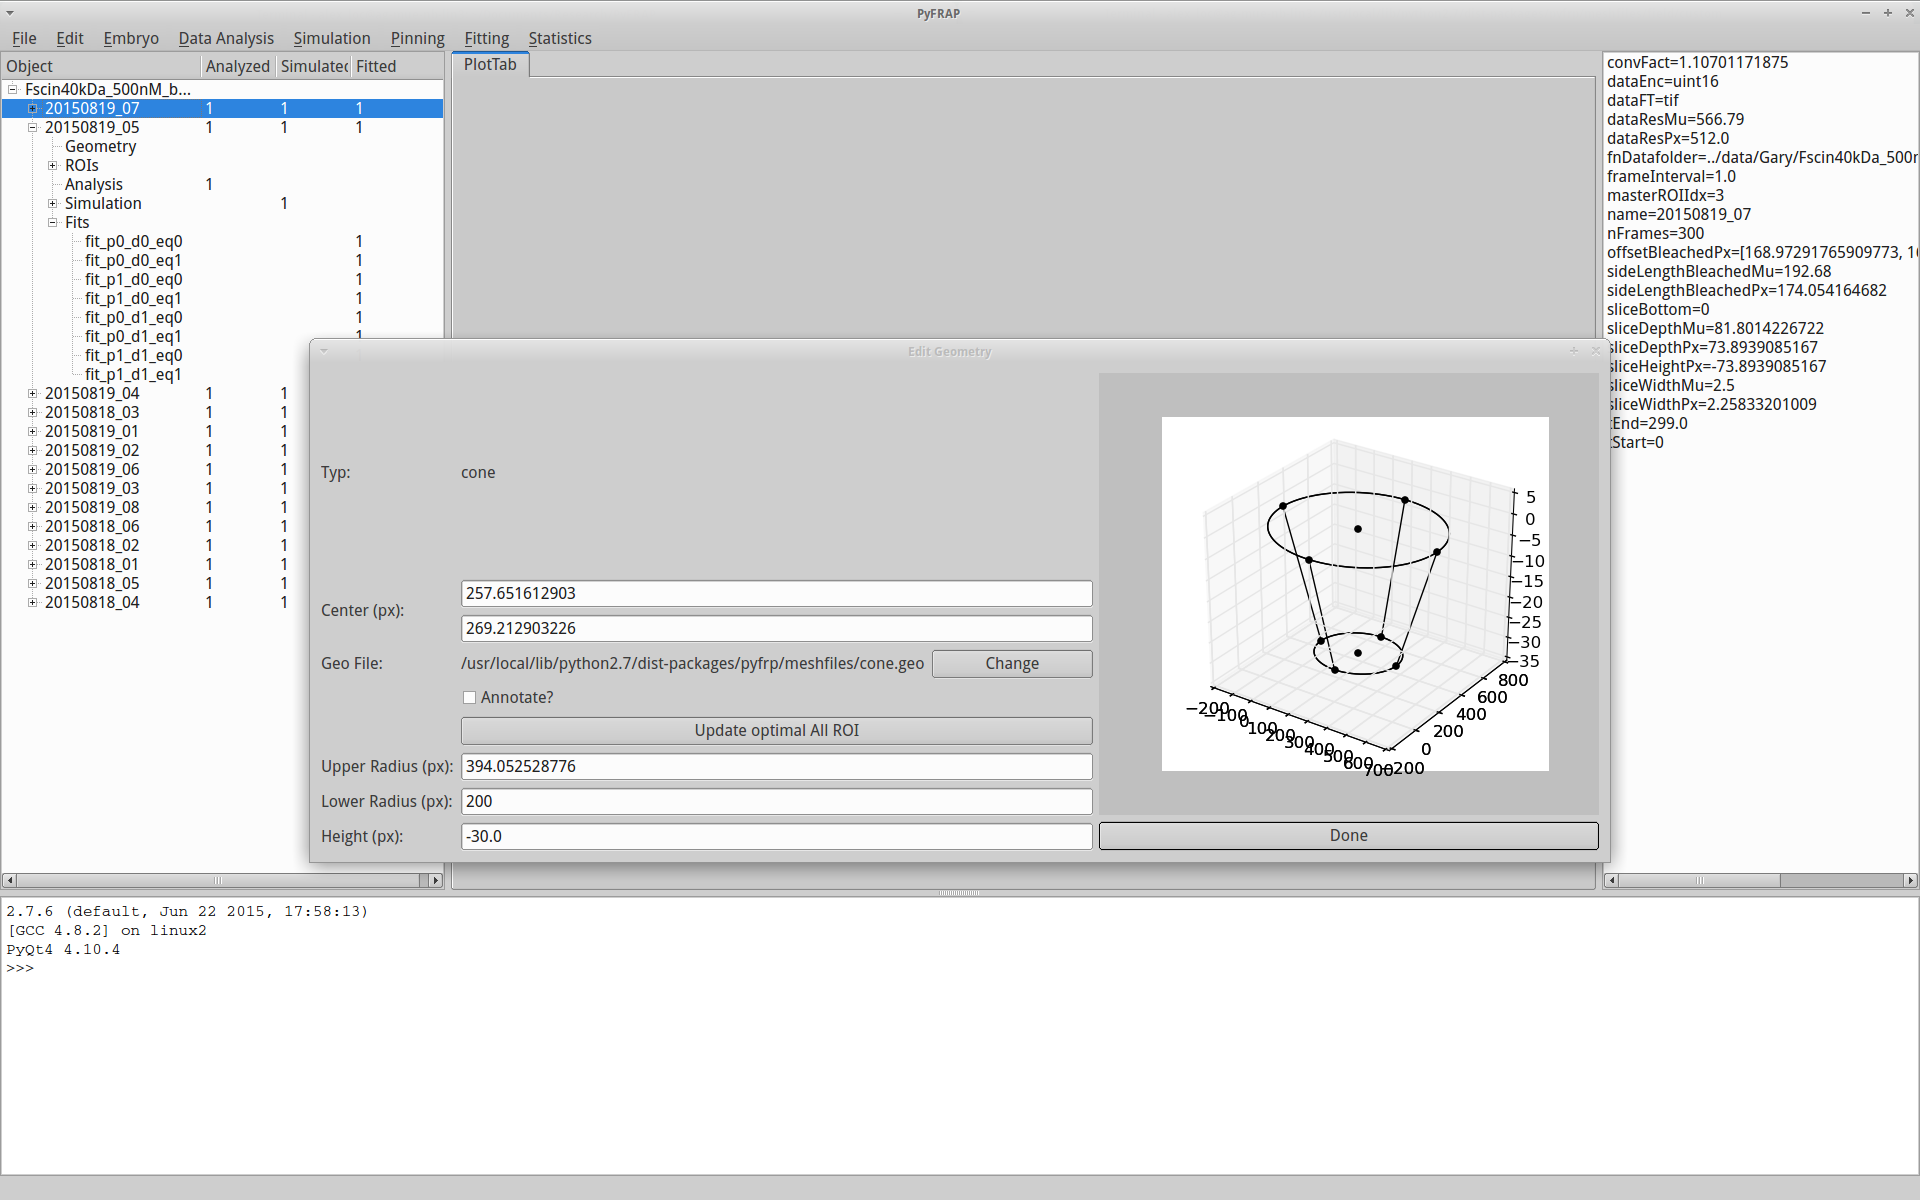Open the File menu
The height and width of the screenshot is (1200, 1920).
24,38
